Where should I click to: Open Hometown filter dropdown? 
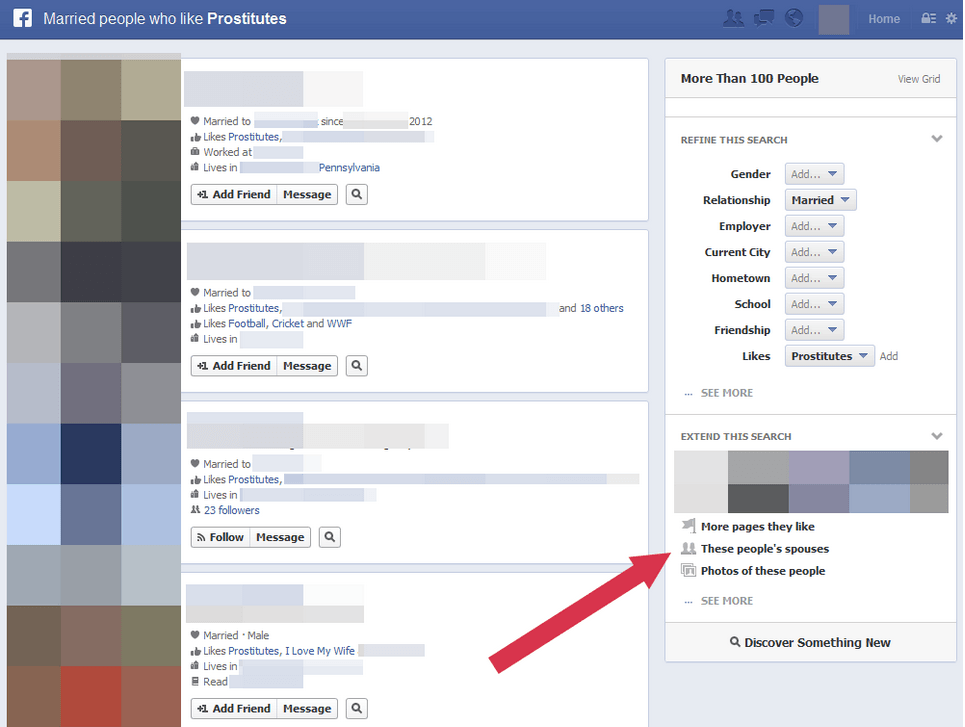(814, 278)
